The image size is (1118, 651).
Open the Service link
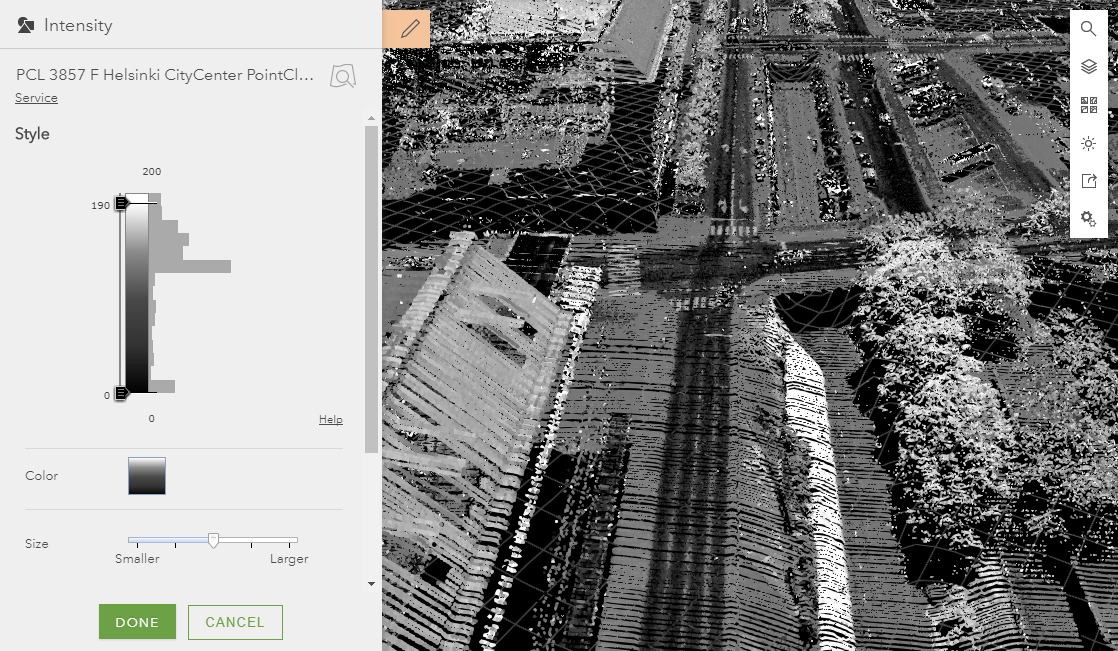36,98
